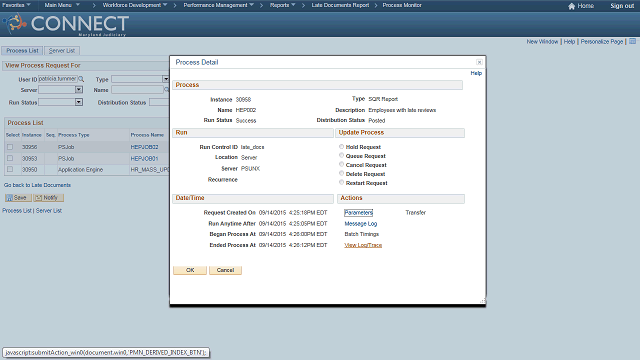Click the Help link in the dialog
Screen dimensions: 640x360
476,73
